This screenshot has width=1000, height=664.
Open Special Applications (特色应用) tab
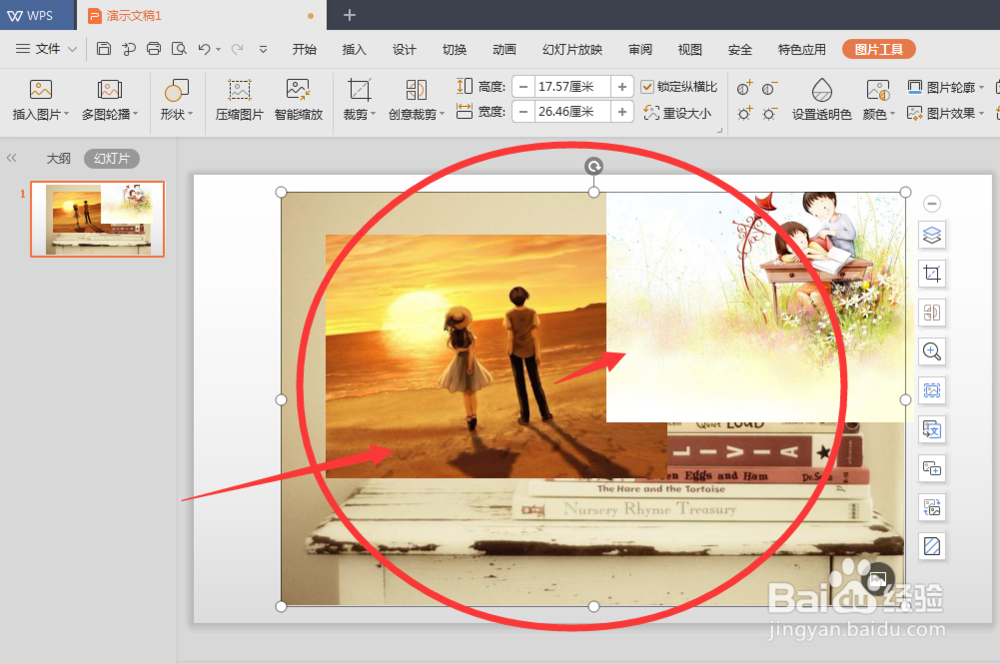[802, 49]
